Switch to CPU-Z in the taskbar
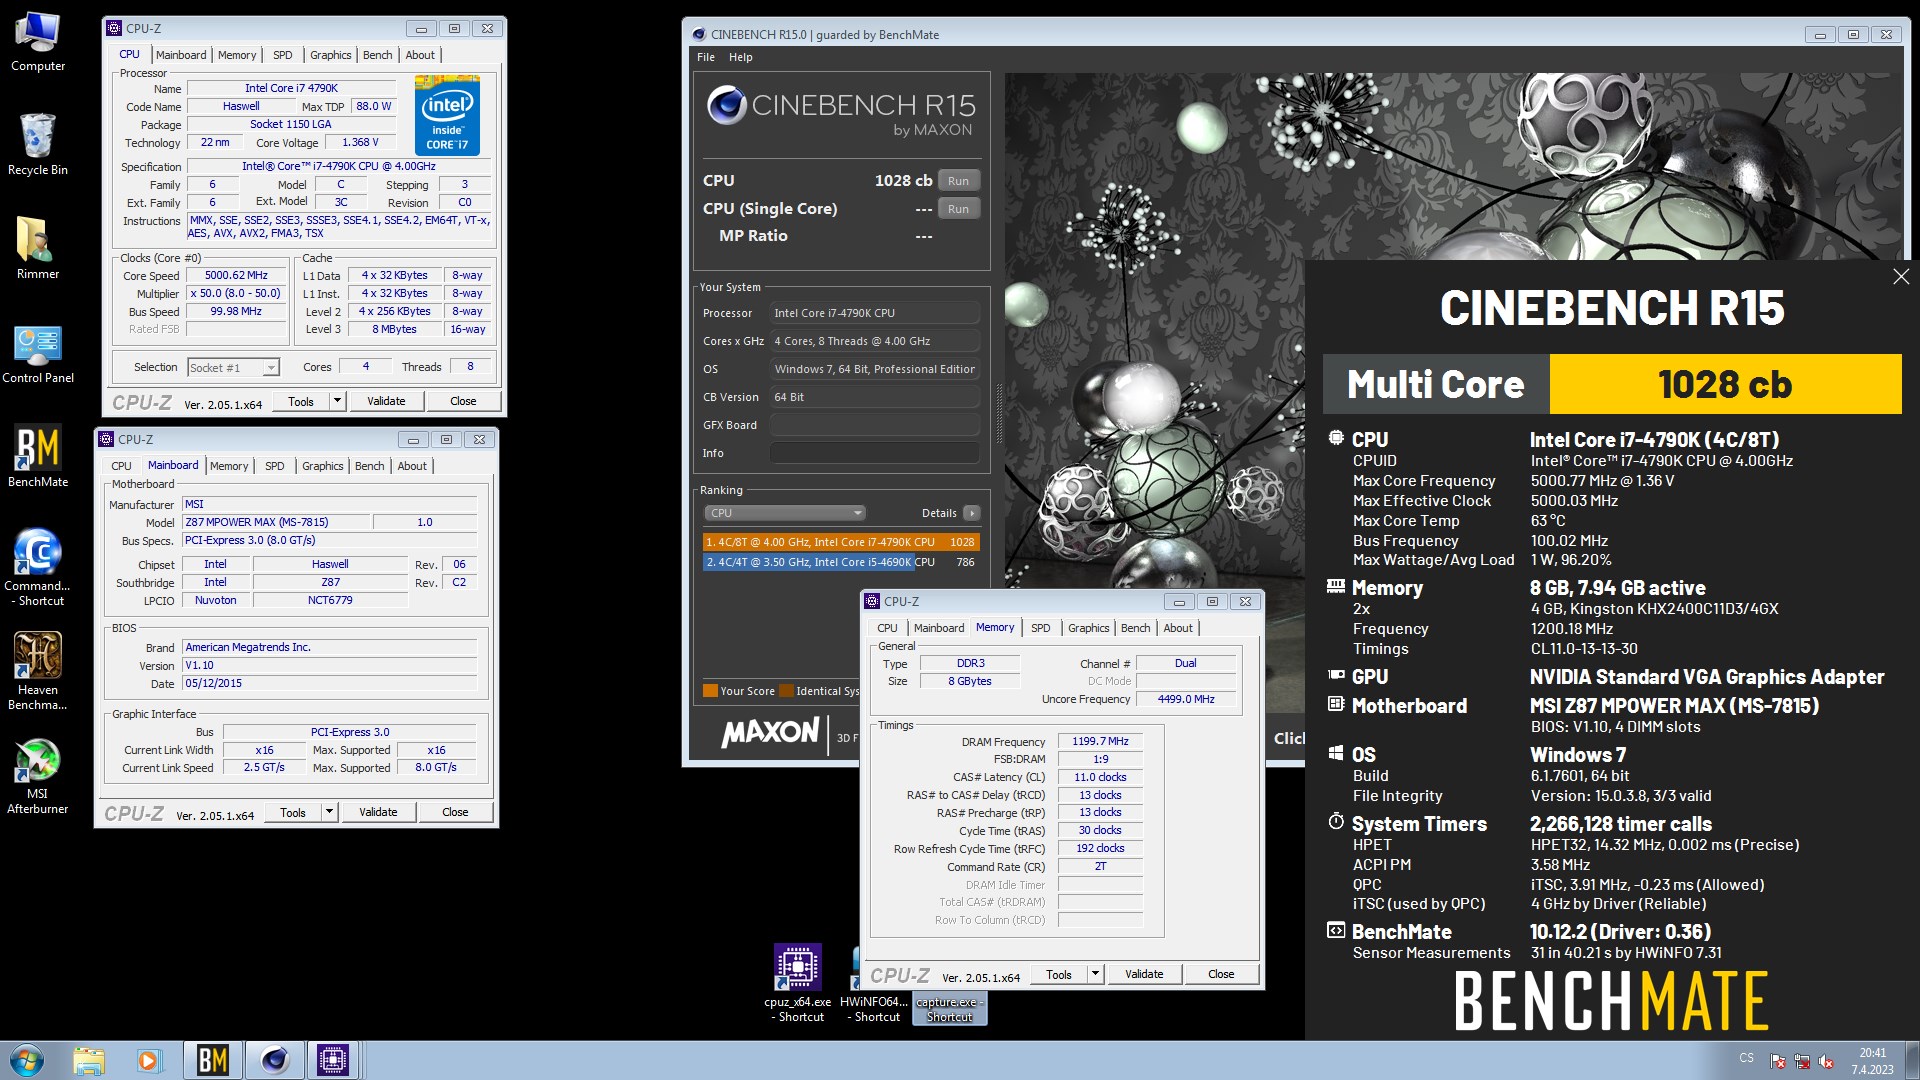Screen dimensions: 1920x1080 333,1060
